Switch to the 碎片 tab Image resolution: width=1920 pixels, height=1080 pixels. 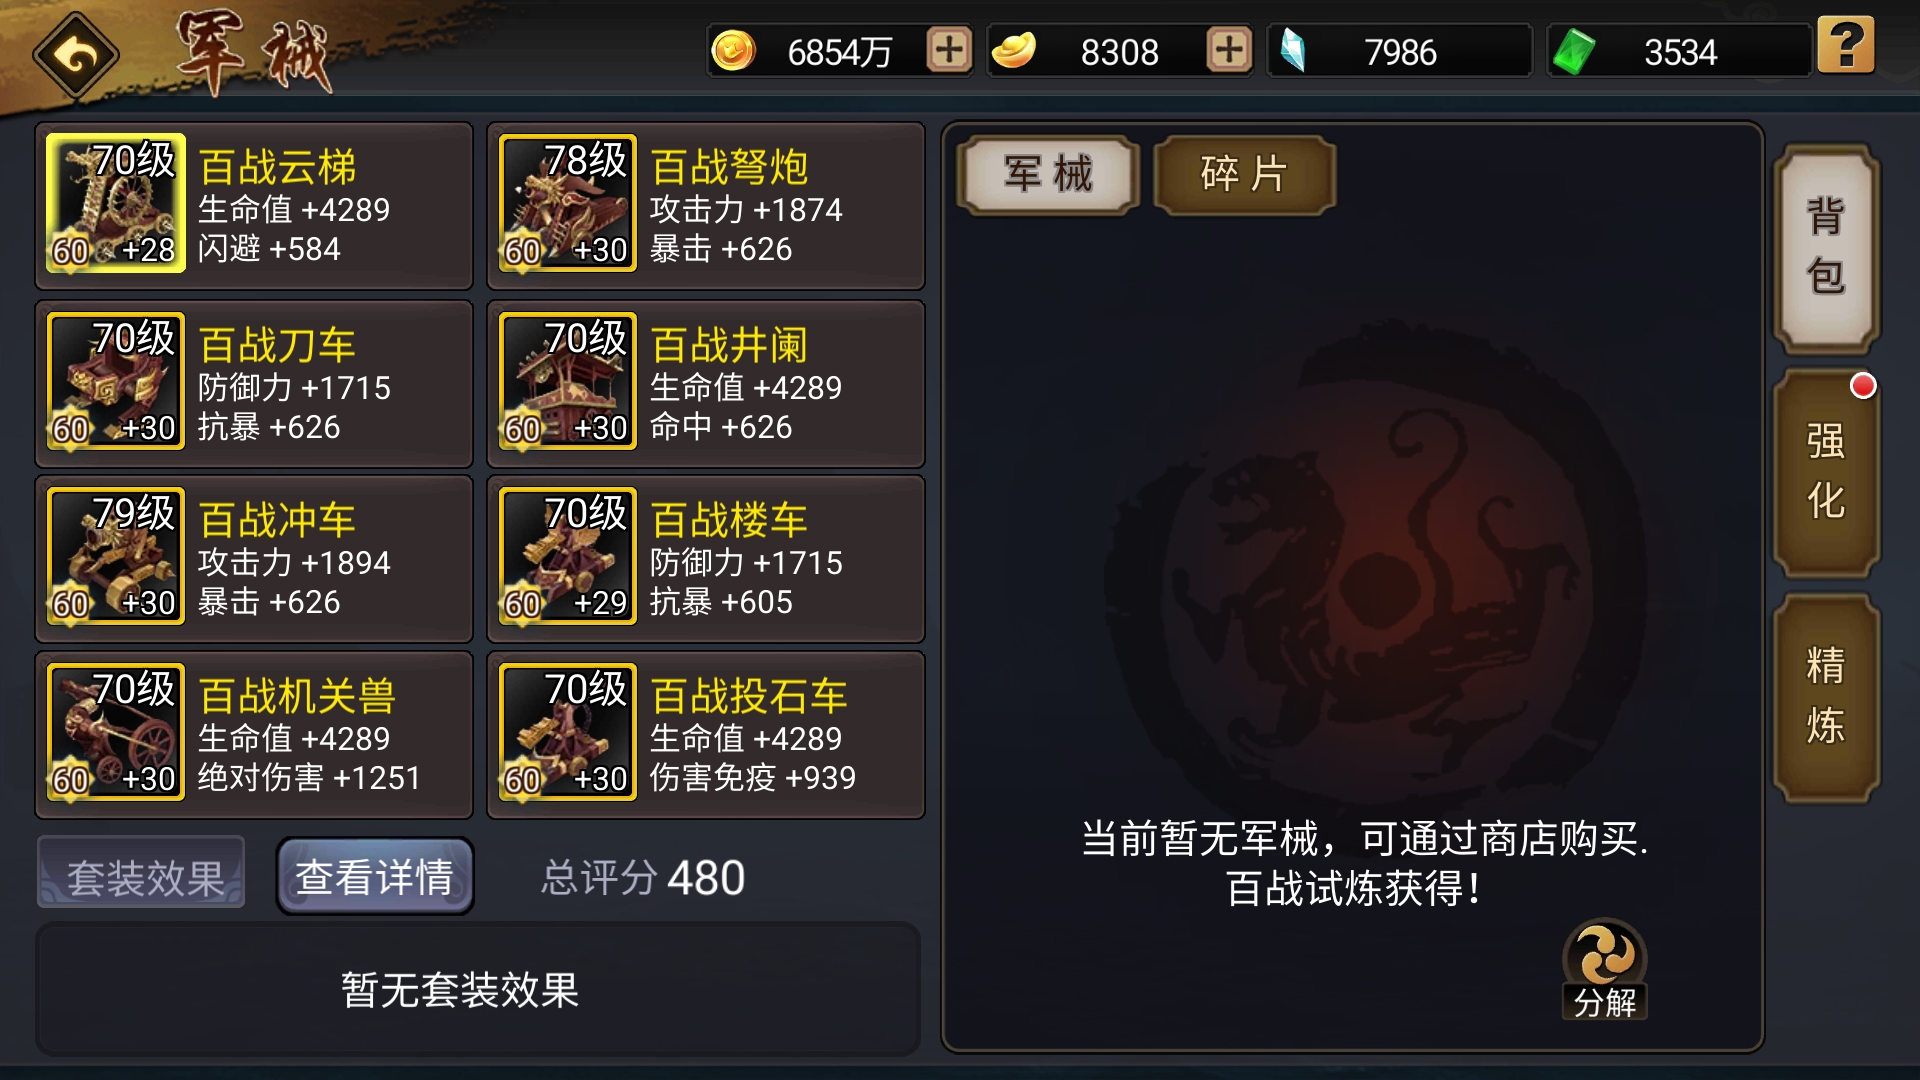1244,174
